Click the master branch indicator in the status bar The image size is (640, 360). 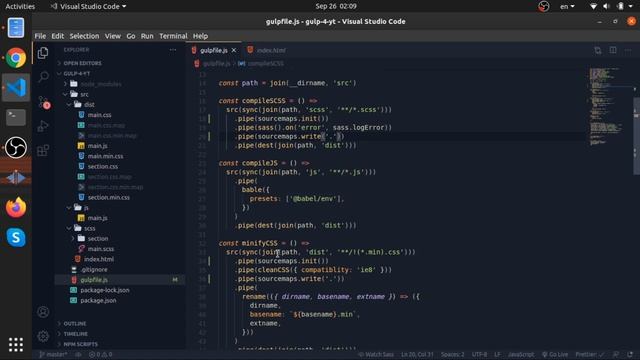pos(53,354)
